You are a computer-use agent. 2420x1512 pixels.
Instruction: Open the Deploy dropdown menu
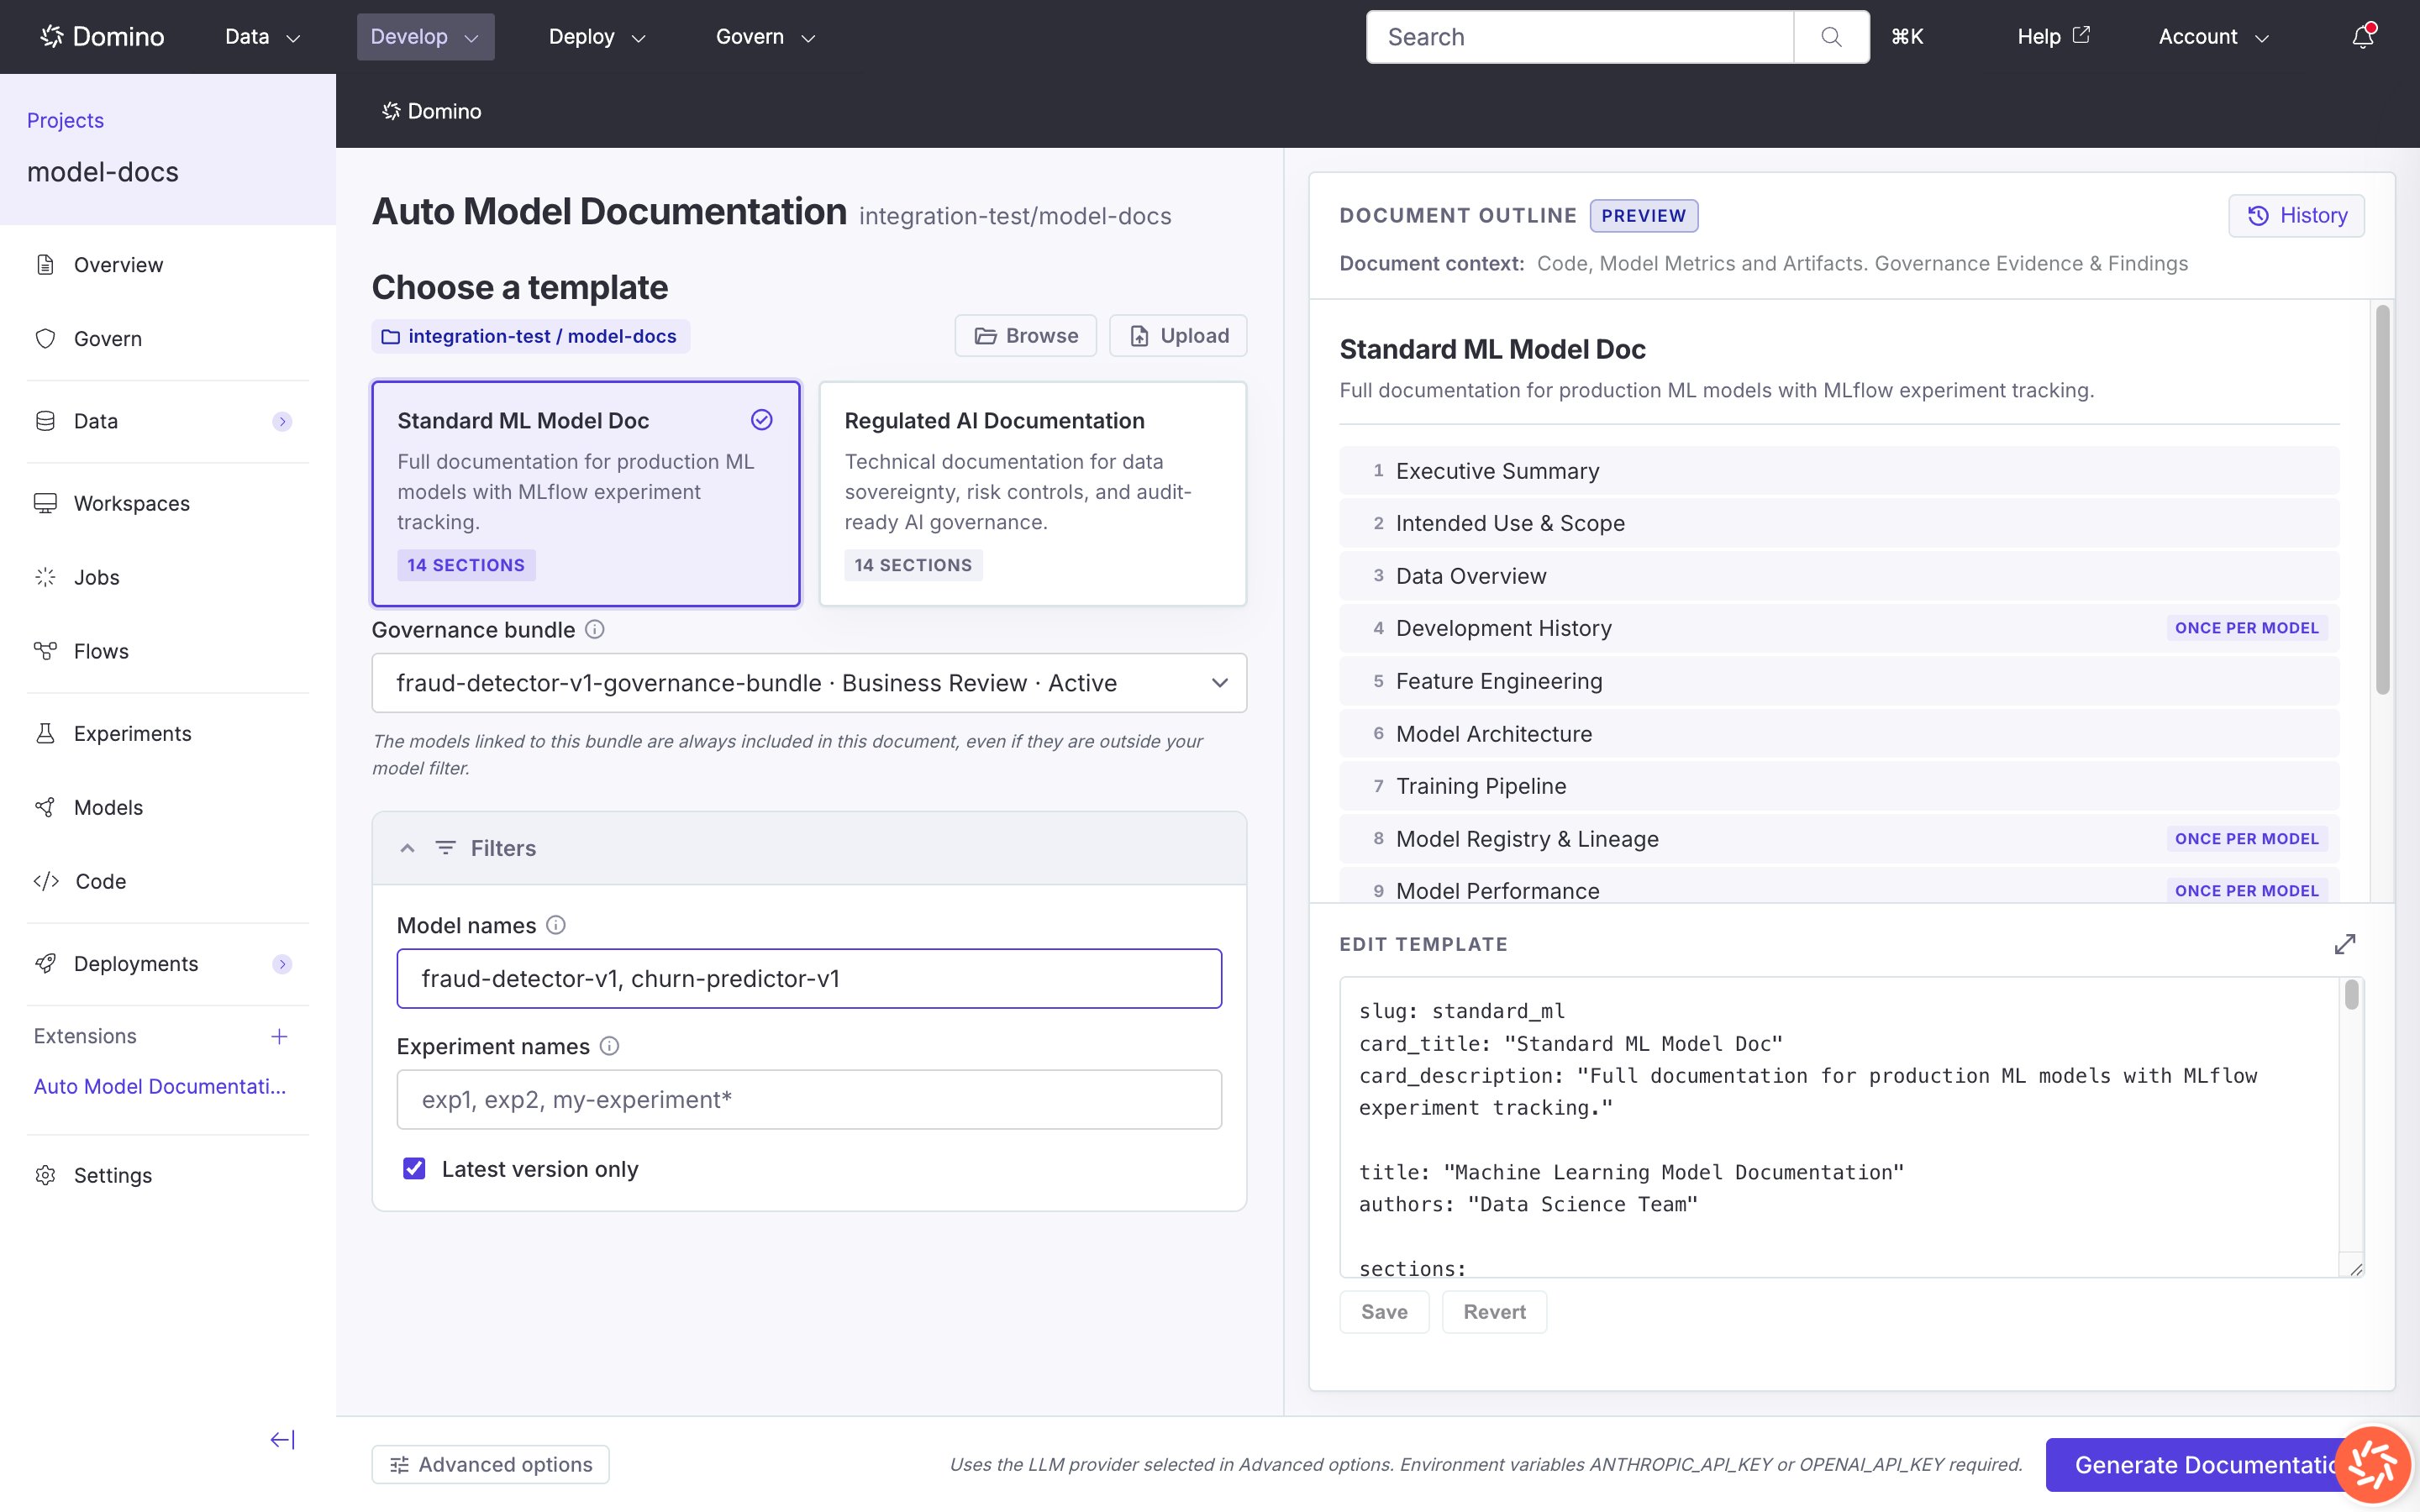pyautogui.click(x=597, y=37)
